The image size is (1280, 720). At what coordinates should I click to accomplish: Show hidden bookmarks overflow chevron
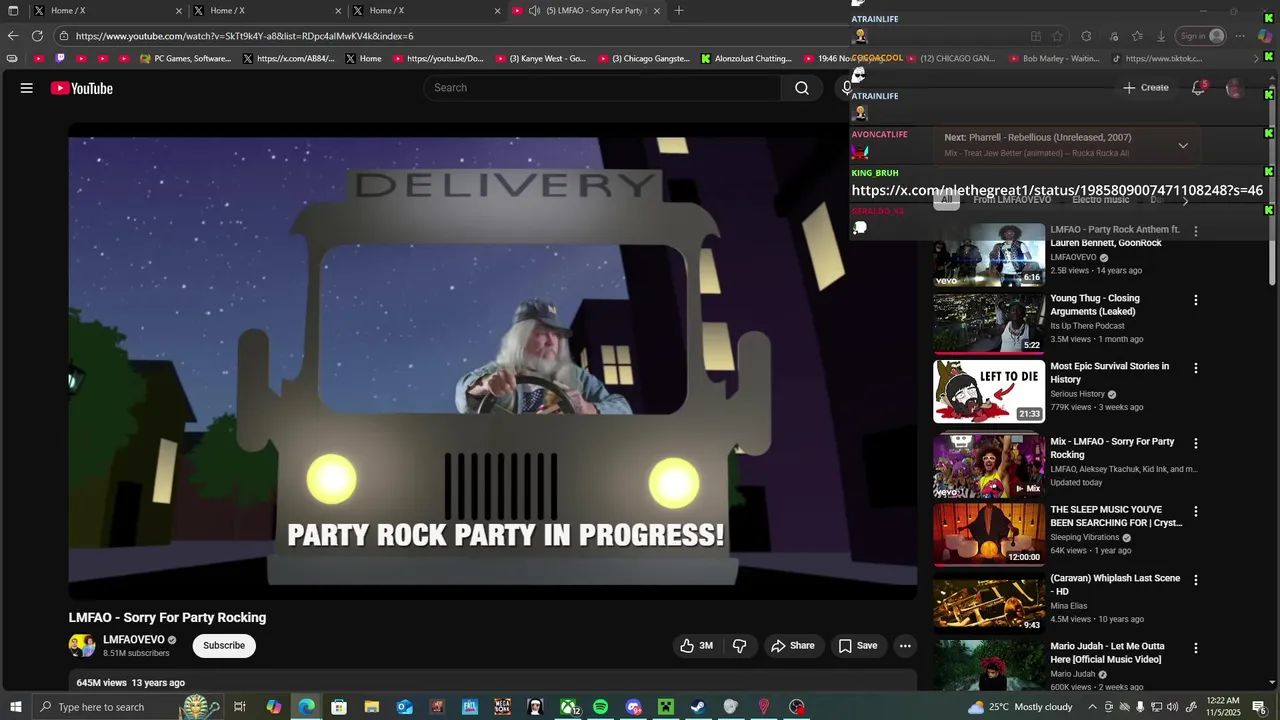click(x=1256, y=59)
